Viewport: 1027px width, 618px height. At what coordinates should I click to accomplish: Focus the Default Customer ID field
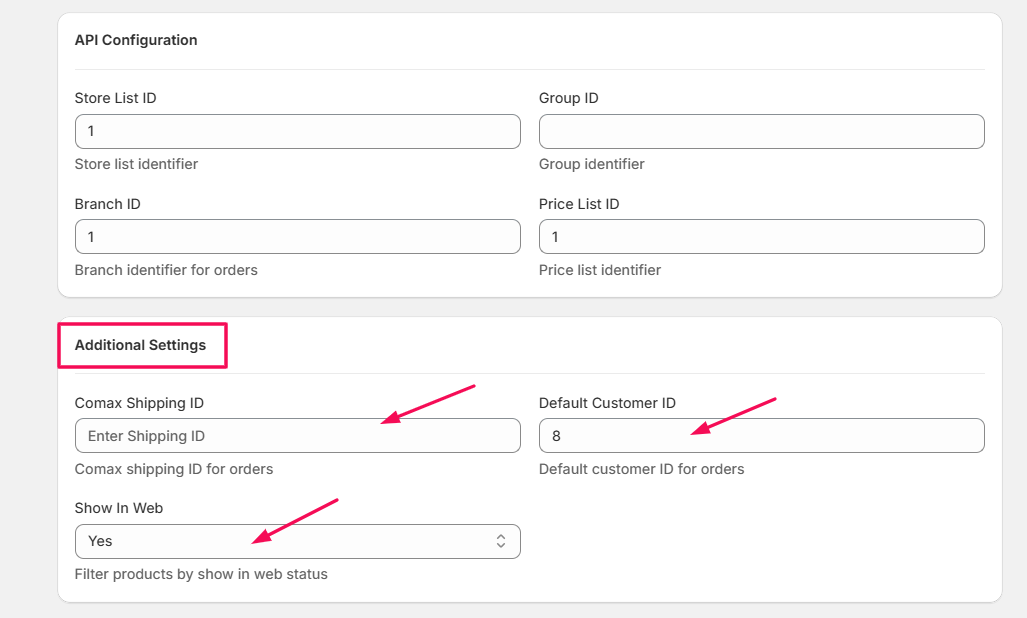[x=761, y=436]
